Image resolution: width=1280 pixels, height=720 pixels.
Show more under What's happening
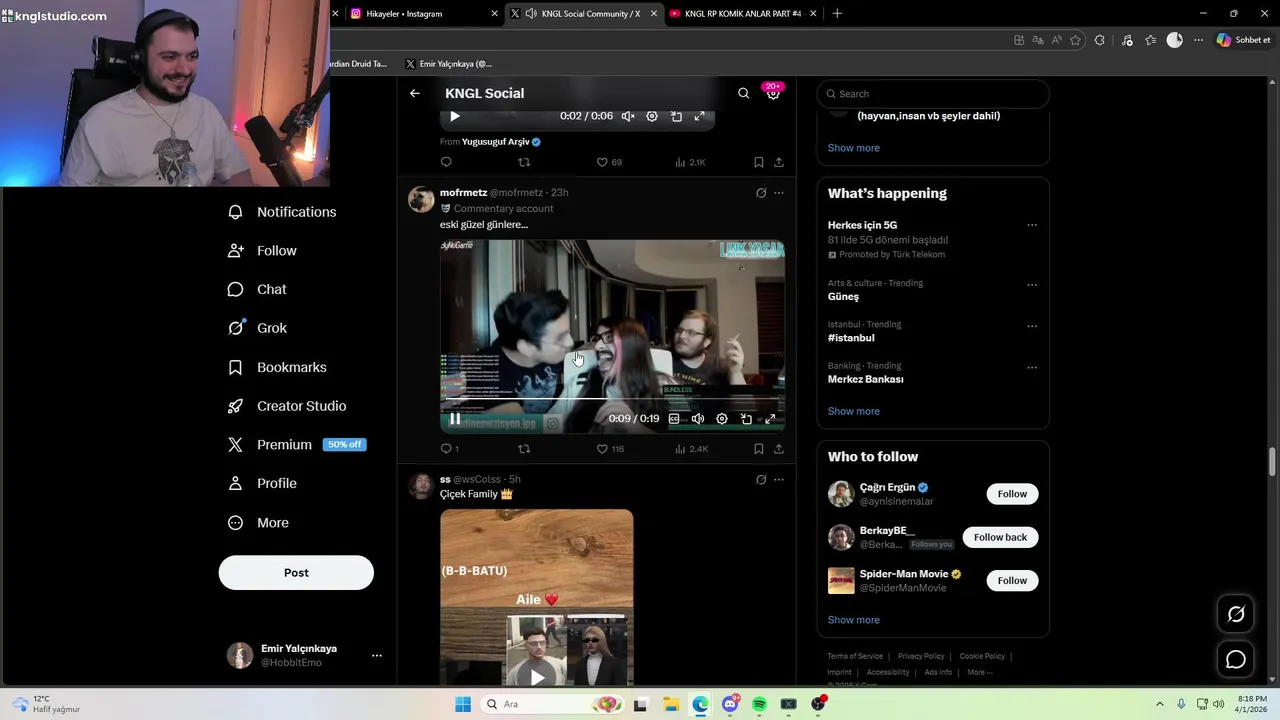[x=853, y=411]
